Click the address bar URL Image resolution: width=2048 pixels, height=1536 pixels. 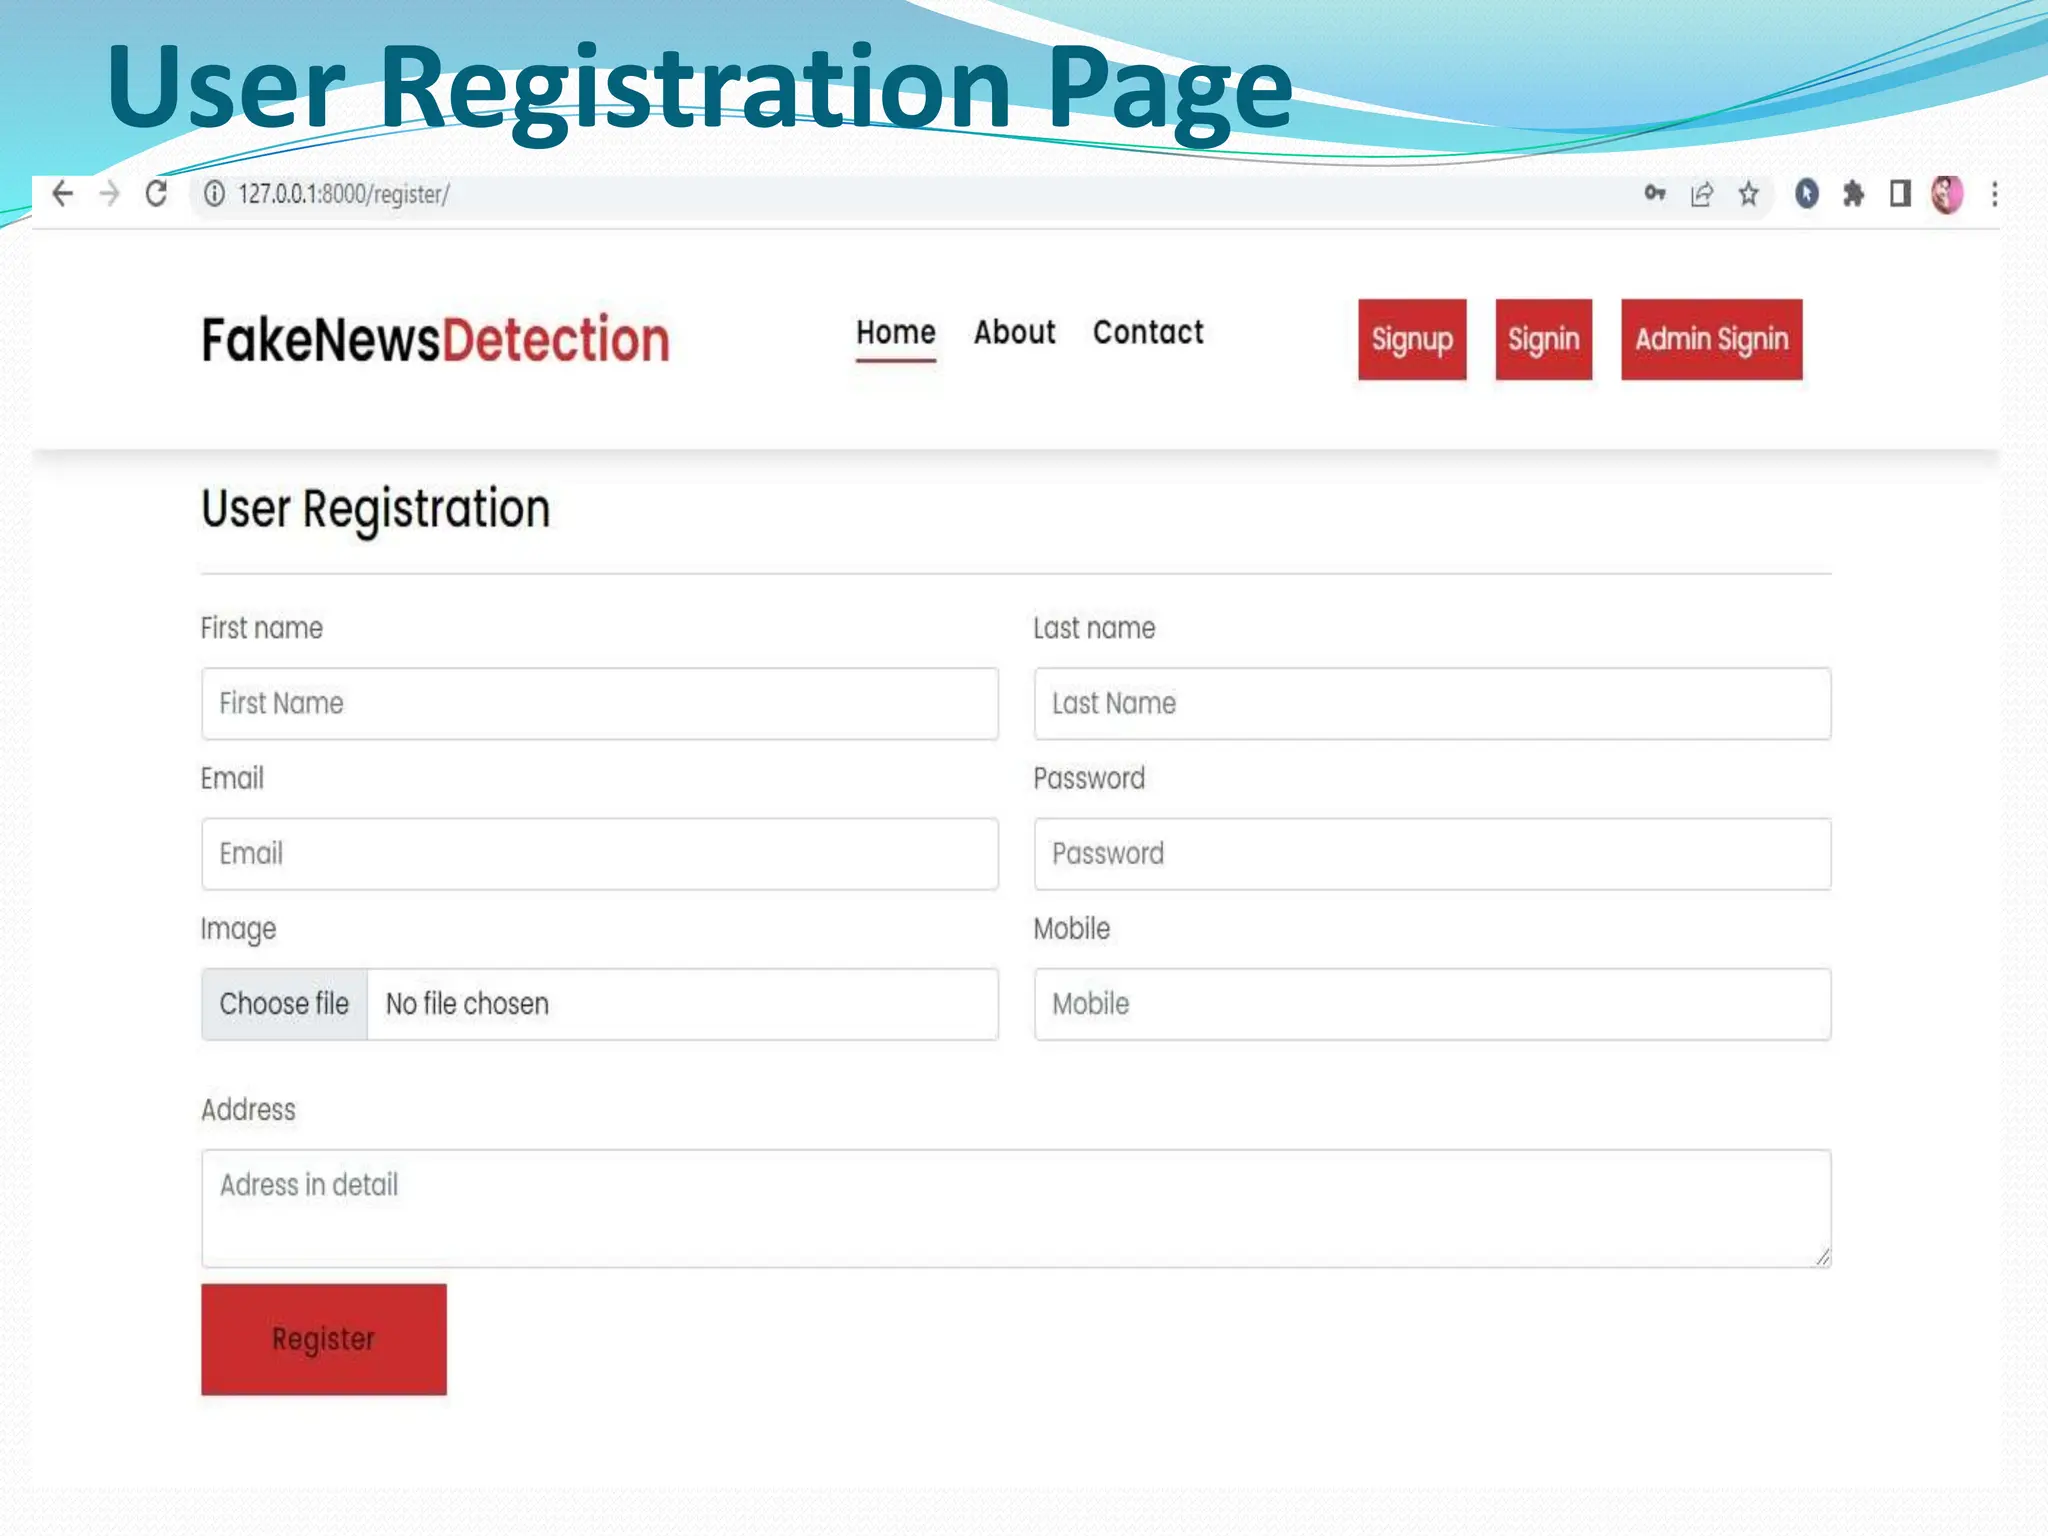click(x=344, y=194)
